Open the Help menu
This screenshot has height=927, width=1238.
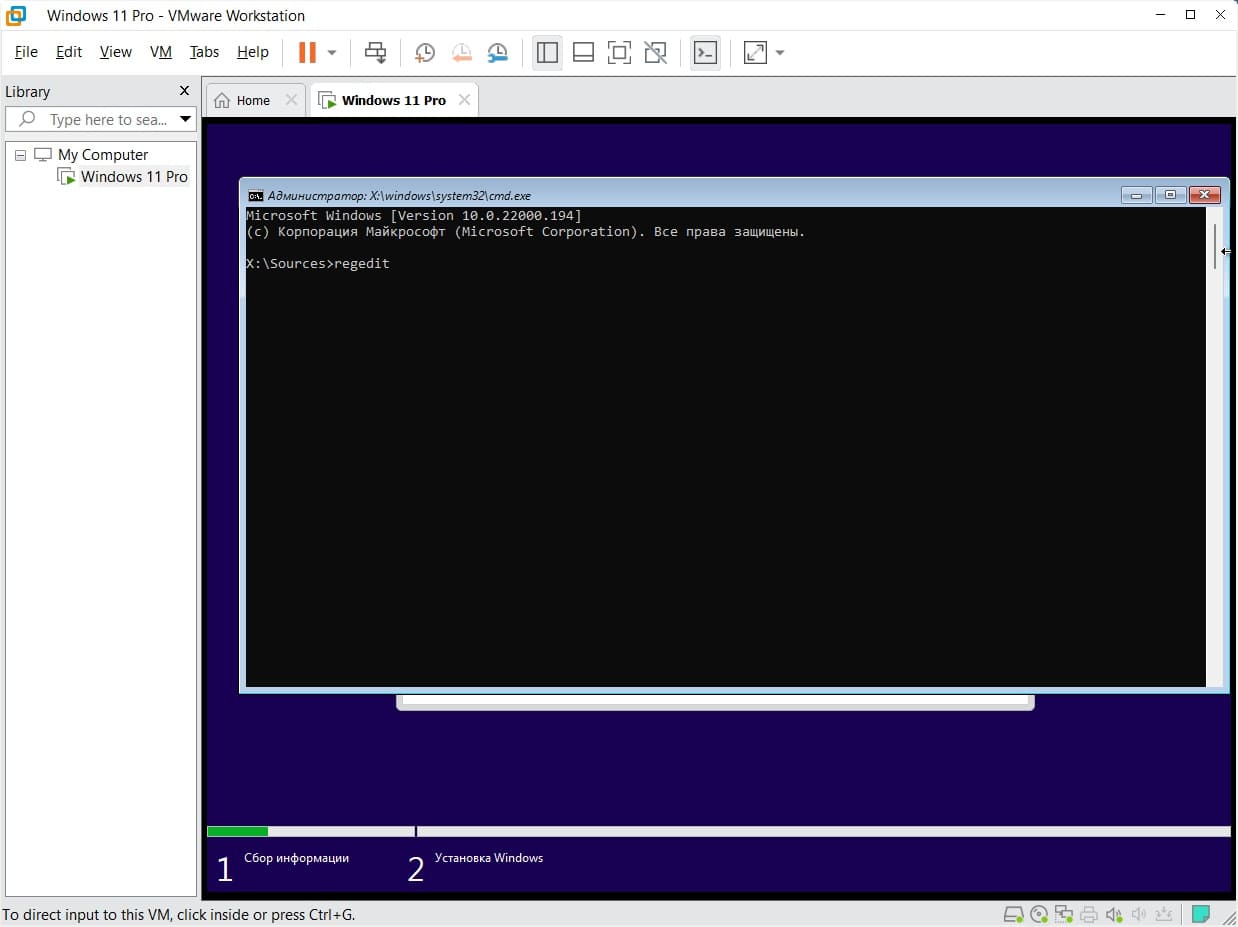253,52
